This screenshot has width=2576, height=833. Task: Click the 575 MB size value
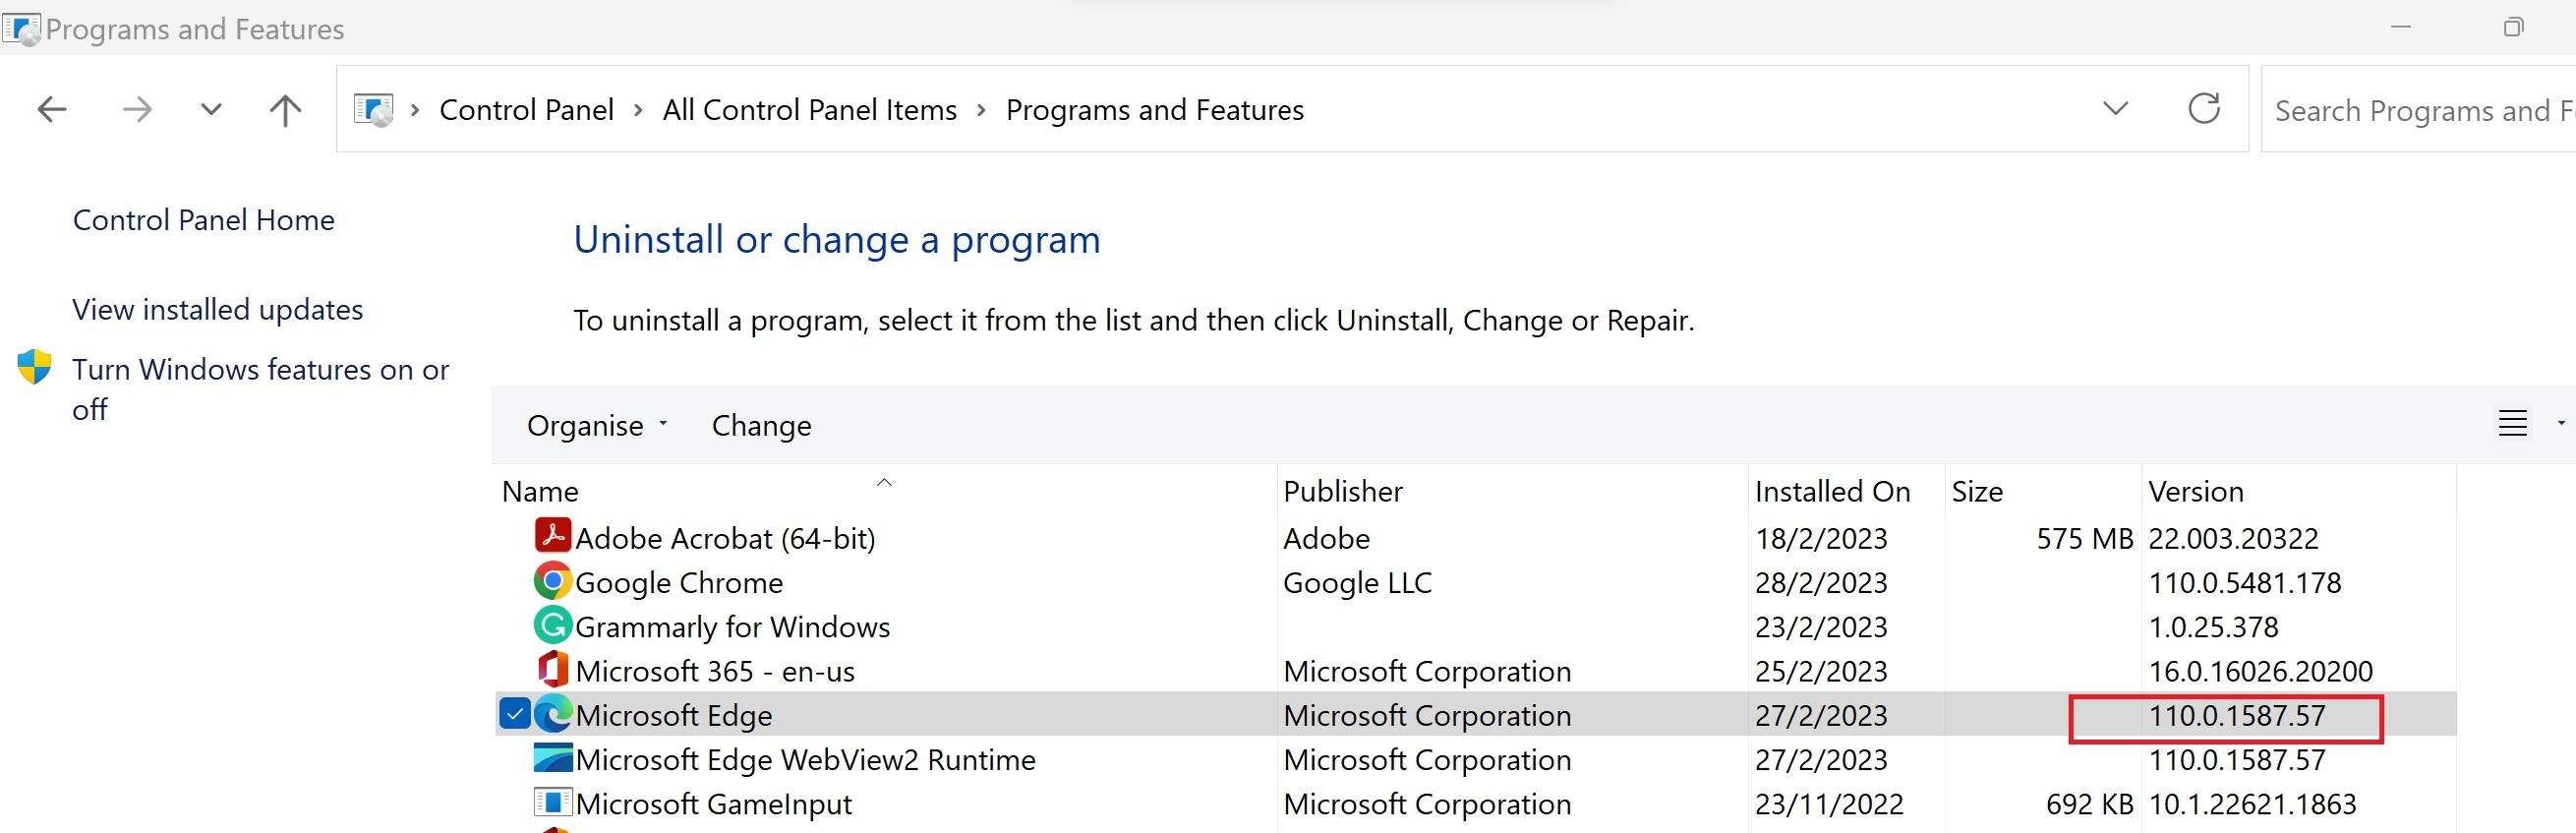coord(2085,539)
